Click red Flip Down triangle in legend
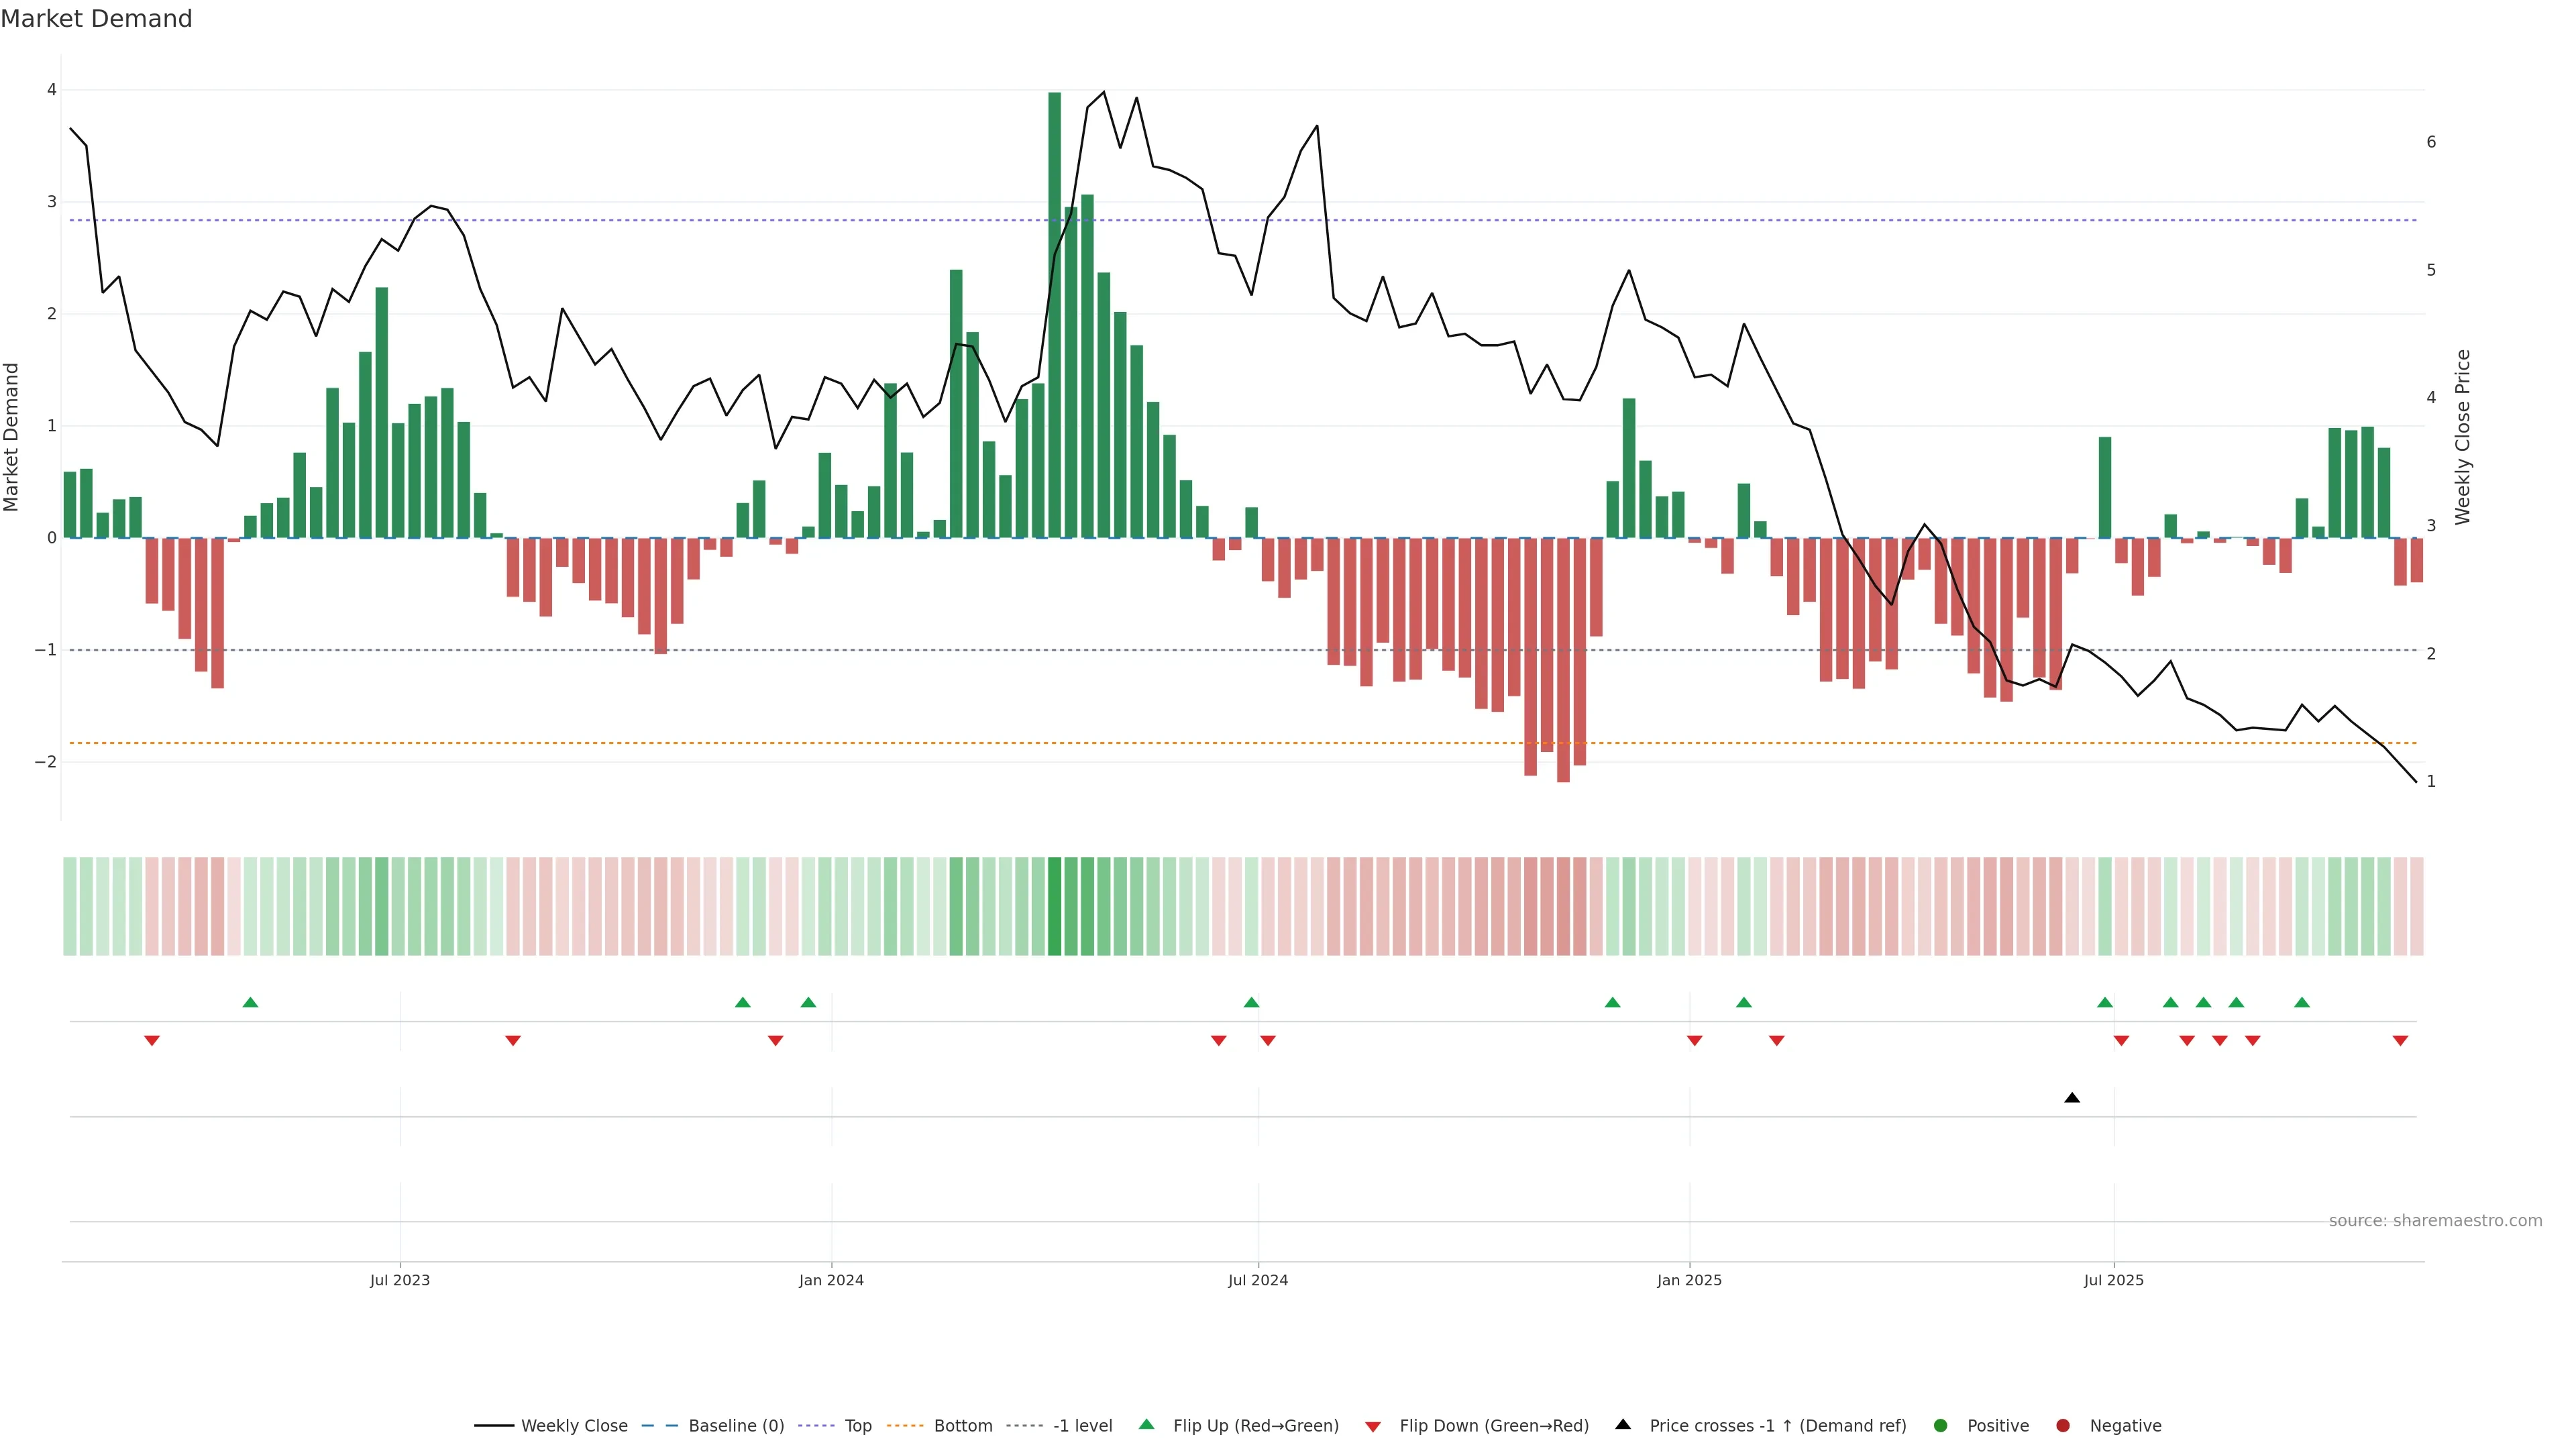The height and width of the screenshot is (1449, 2576). 1373,1426
